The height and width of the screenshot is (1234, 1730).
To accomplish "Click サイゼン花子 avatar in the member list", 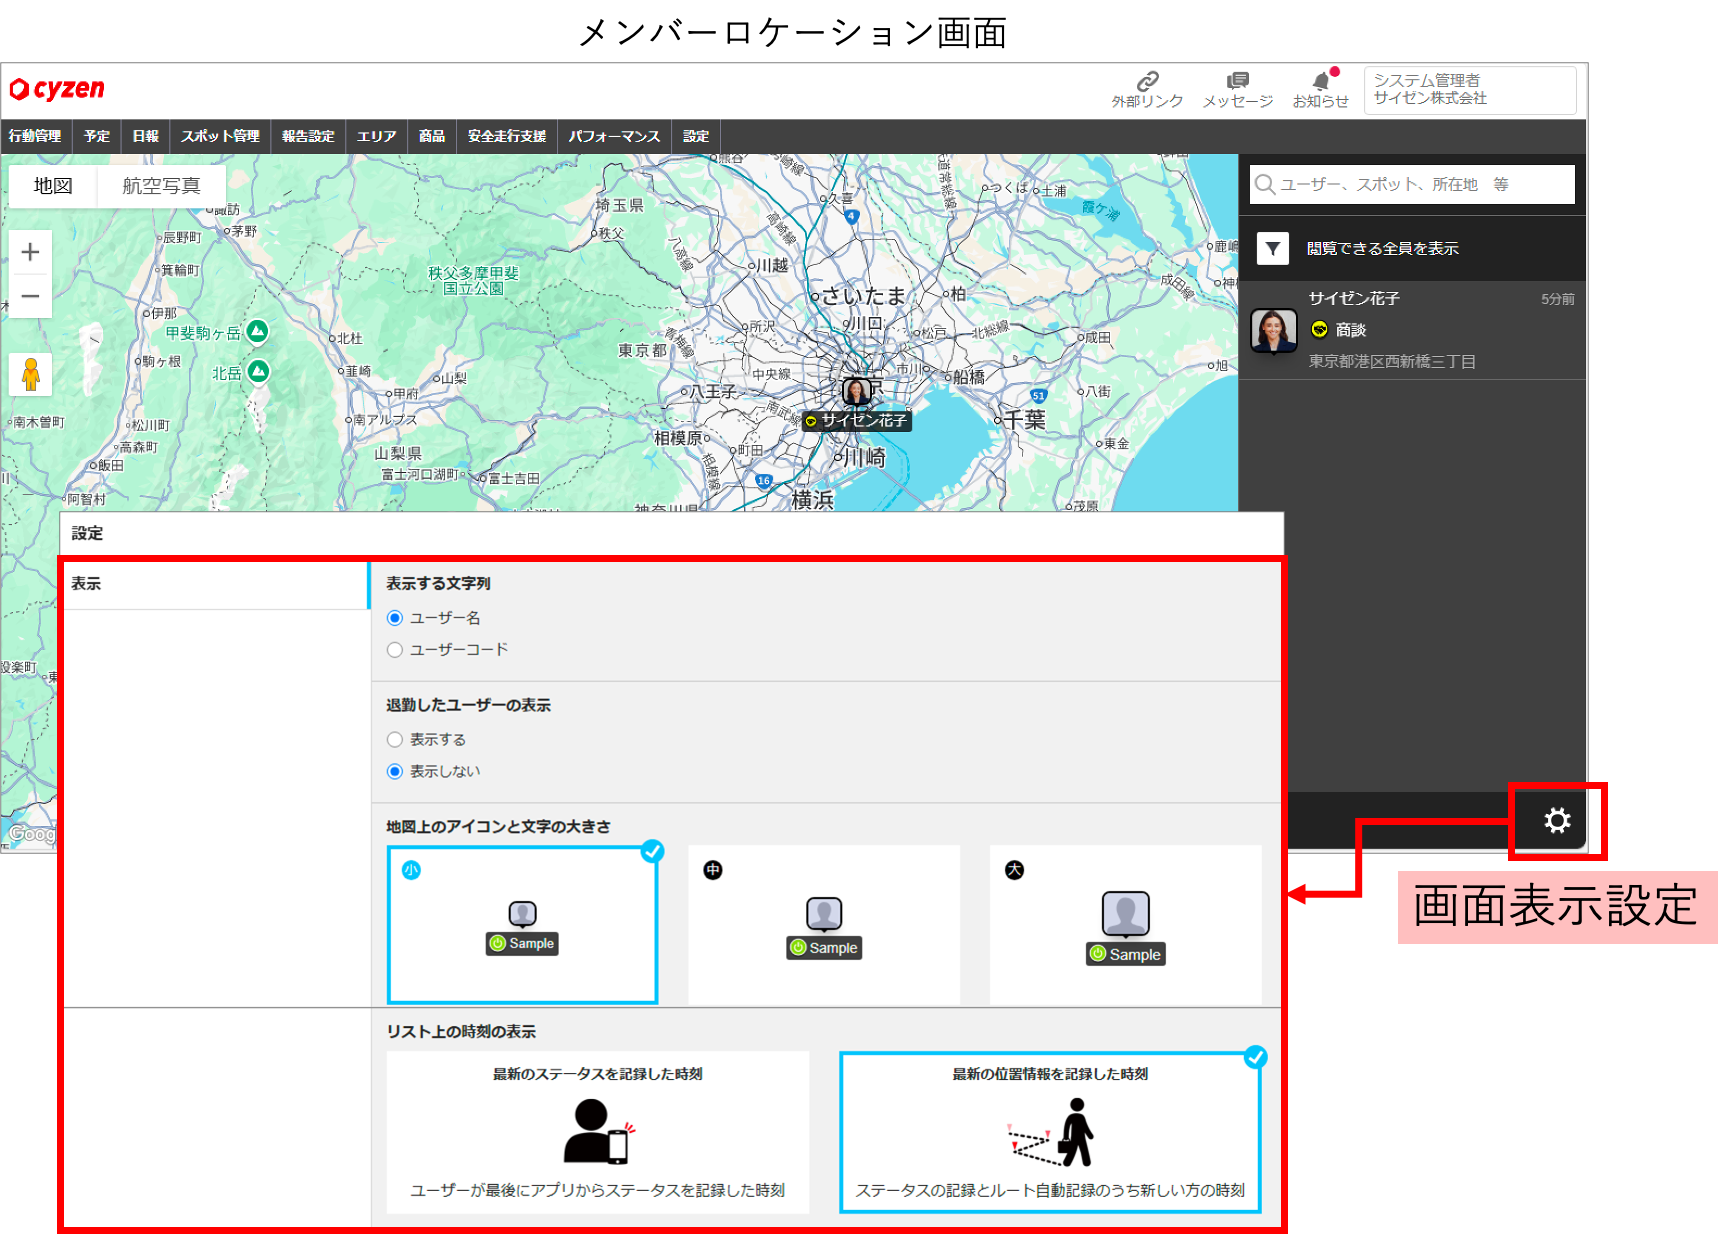I will pos(1273,331).
